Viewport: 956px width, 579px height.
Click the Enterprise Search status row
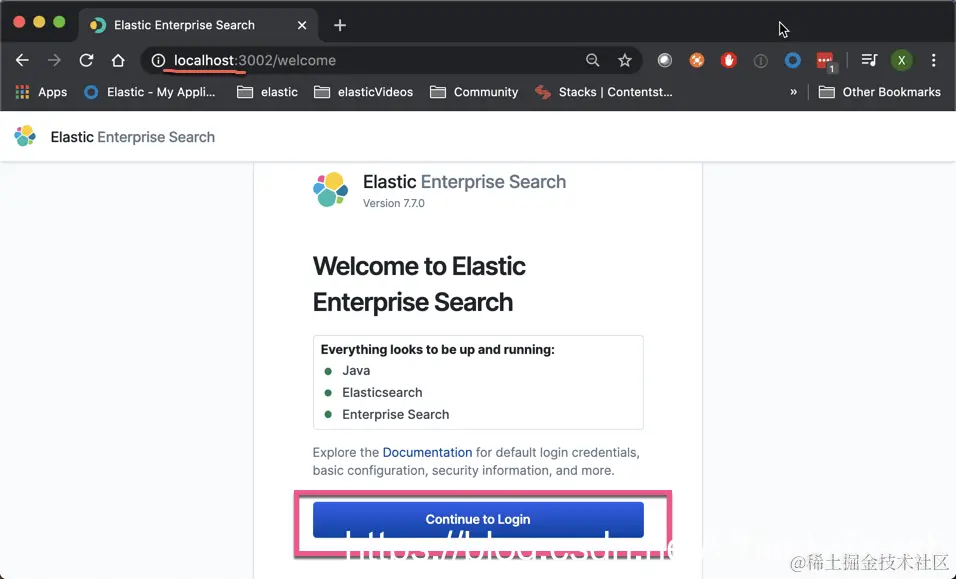tap(387, 414)
